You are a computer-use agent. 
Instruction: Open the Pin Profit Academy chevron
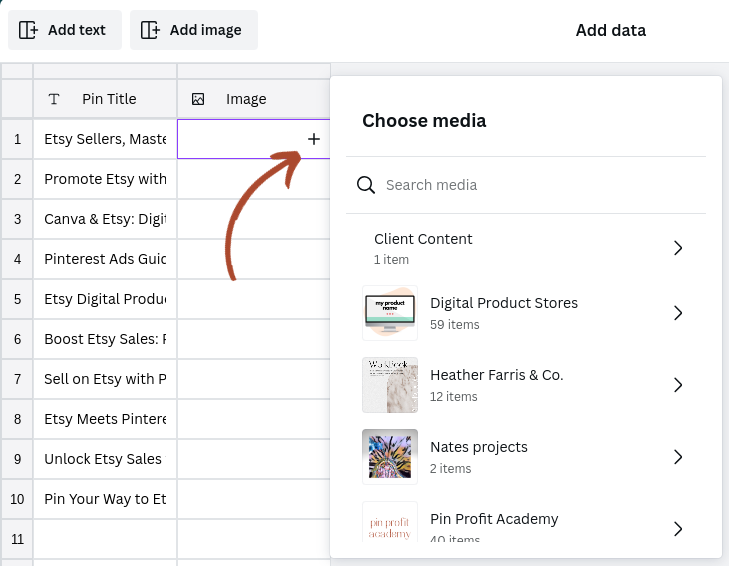(678, 528)
